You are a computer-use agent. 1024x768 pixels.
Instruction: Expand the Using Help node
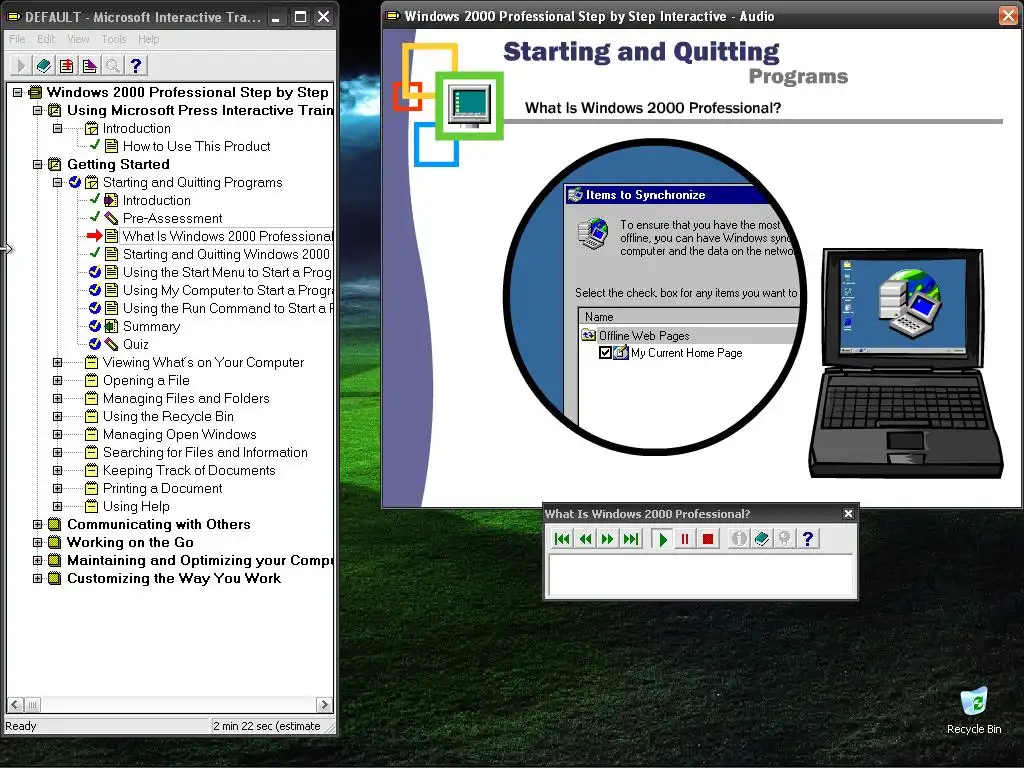pos(57,506)
